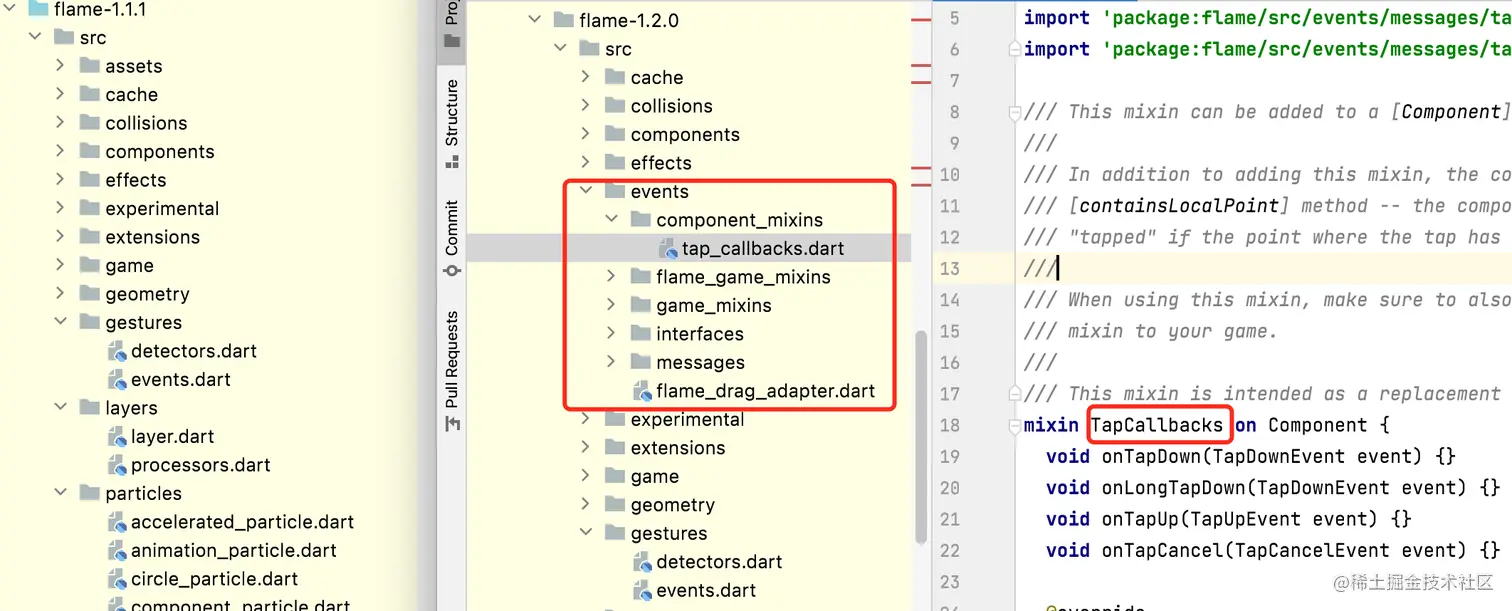Collapse the layers folder arrow

60,408
